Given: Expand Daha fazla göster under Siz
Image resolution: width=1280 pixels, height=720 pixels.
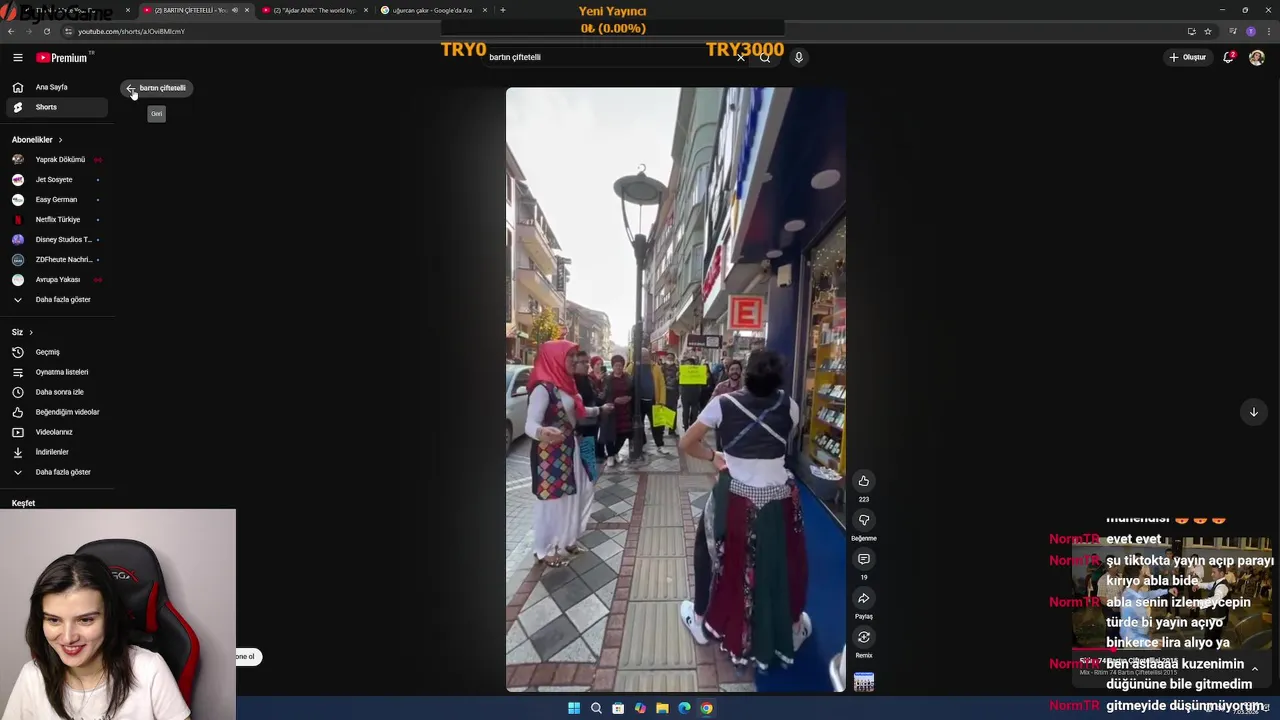Looking at the screenshot, I should pyautogui.click(x=56, y=472).
